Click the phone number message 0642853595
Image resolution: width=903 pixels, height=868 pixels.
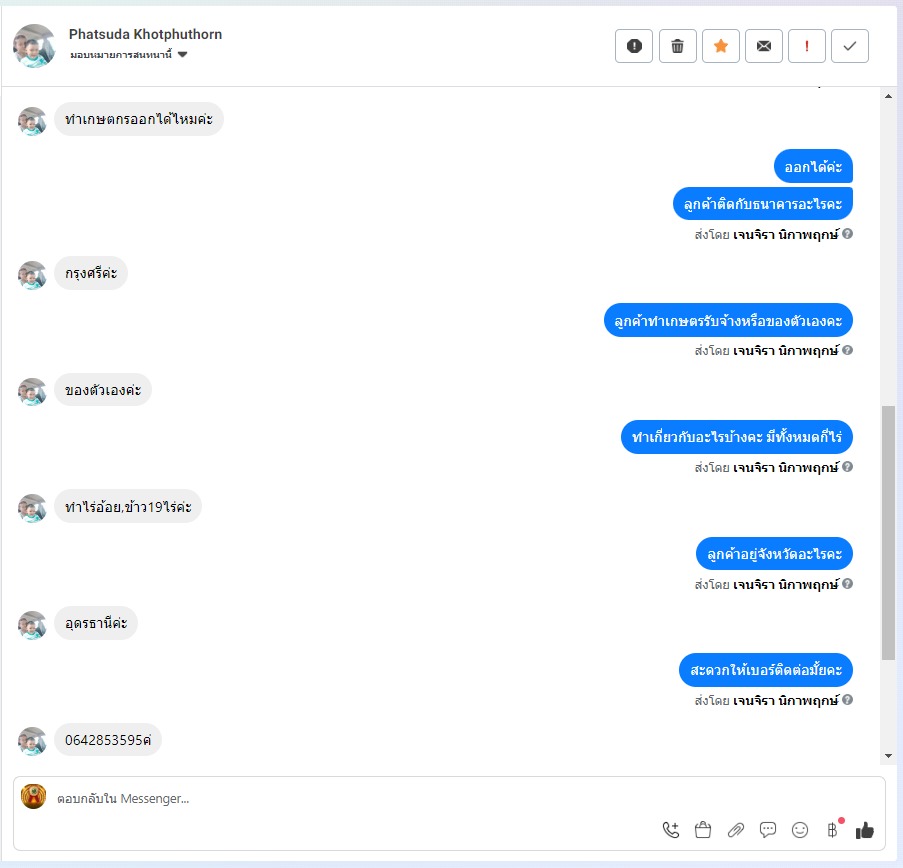click(108, 740)
